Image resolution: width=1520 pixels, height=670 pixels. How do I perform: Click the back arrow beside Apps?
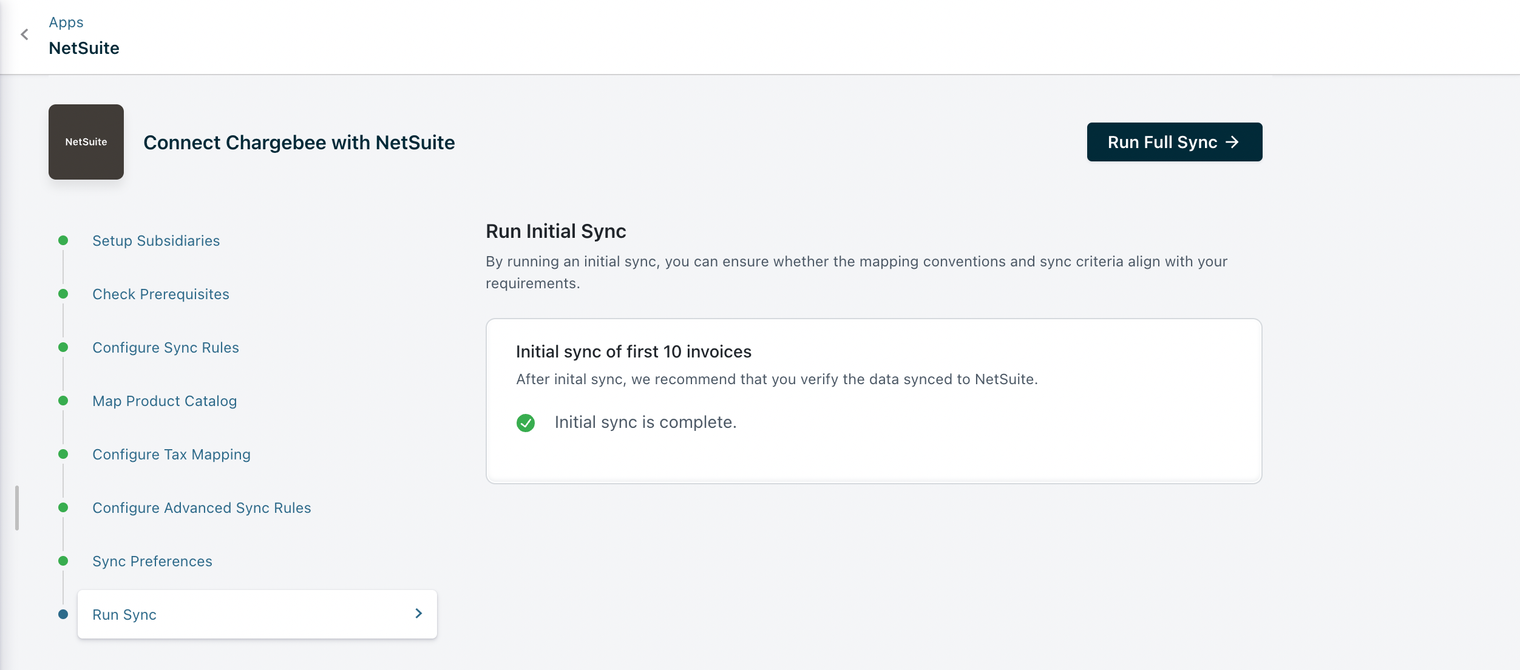[x=25, y=35]
